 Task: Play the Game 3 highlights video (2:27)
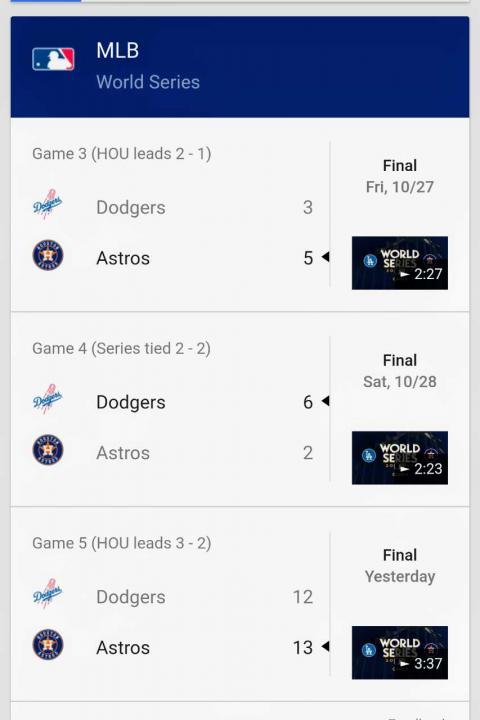tap(400, 263)
